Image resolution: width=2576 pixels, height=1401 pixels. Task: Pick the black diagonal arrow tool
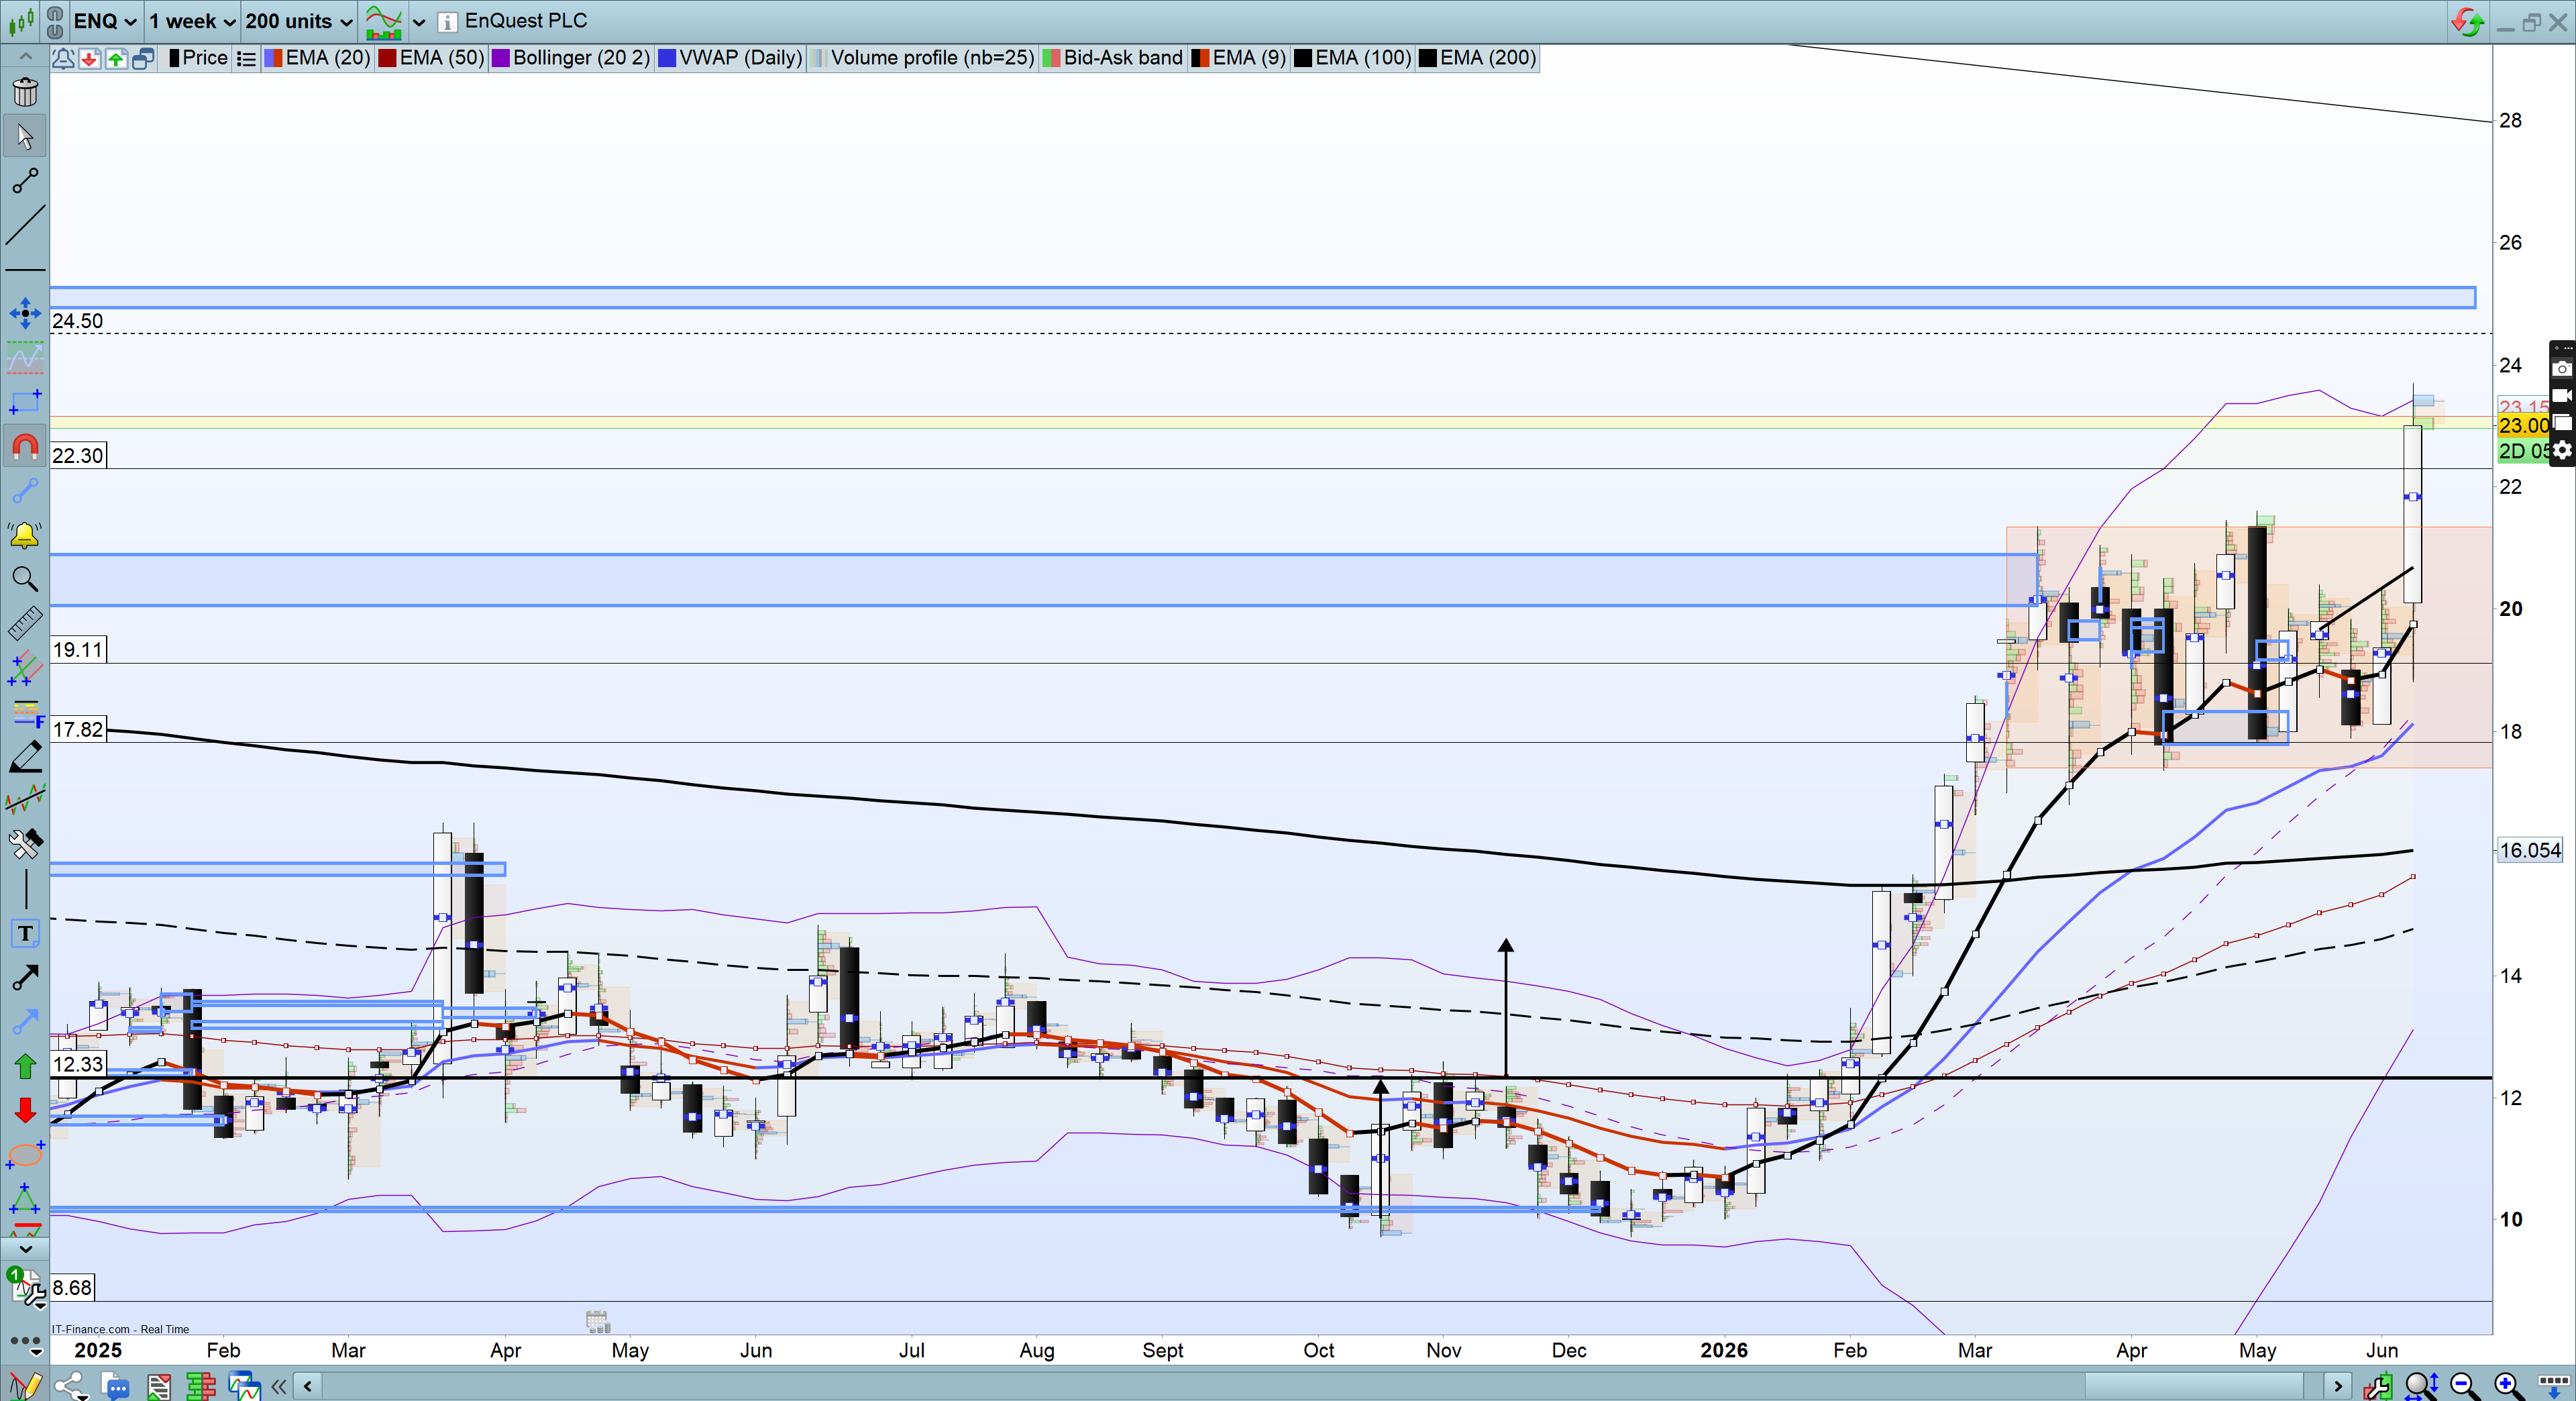pos(25,977)
